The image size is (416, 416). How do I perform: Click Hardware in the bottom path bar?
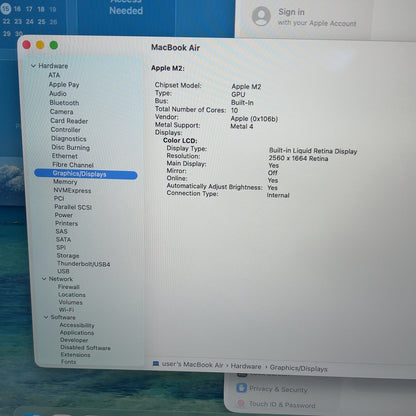pyautogui.click(x=246, y=366)
